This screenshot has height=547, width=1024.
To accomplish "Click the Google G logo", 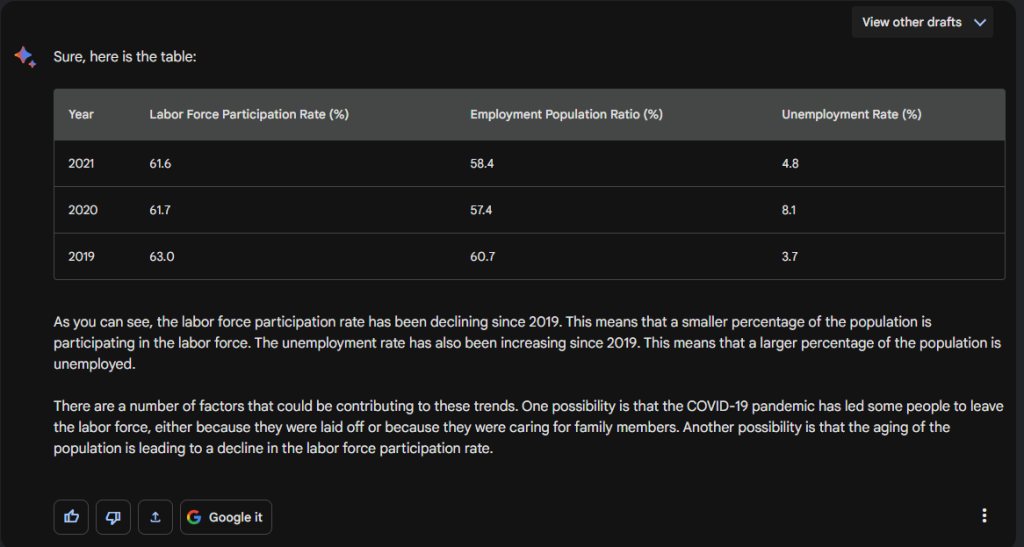I will [194, 517].
